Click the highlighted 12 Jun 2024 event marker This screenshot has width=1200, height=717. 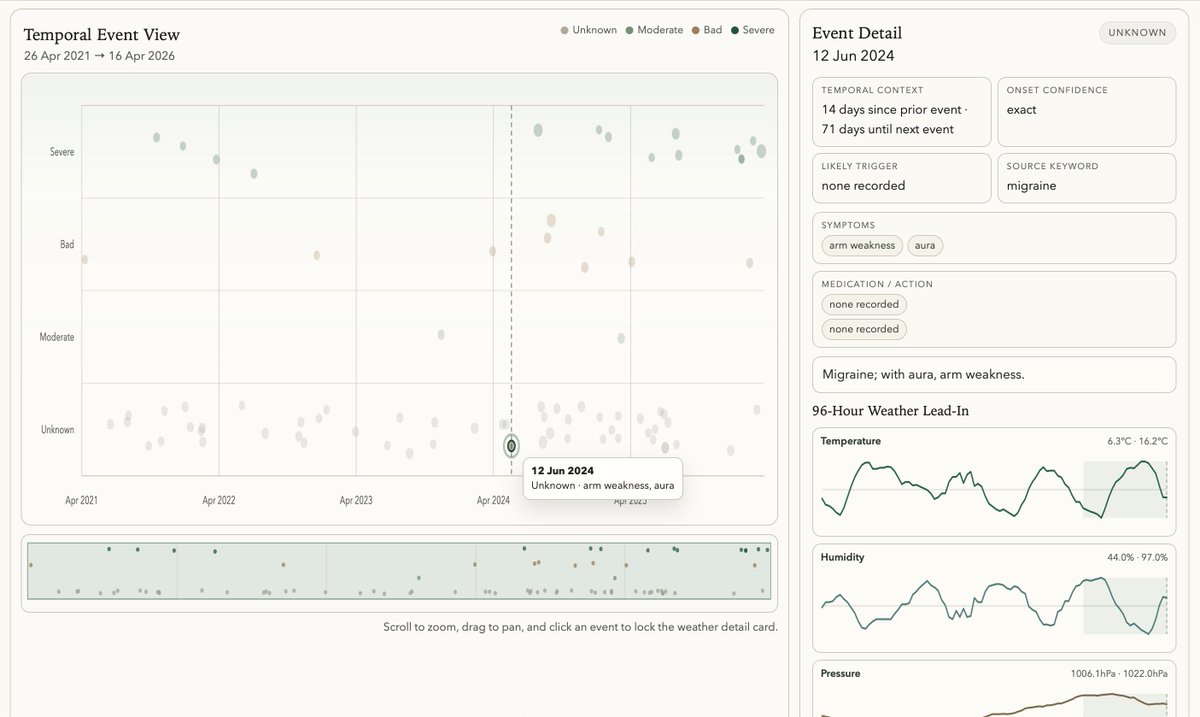(x=511, y=445)
